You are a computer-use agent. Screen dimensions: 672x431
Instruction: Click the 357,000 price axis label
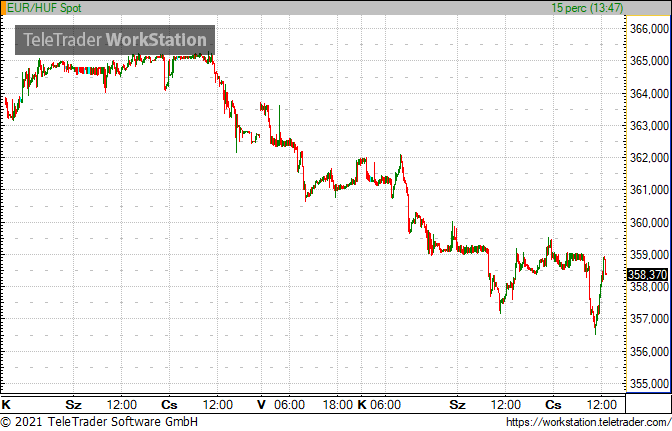click(x=649, y=319)
